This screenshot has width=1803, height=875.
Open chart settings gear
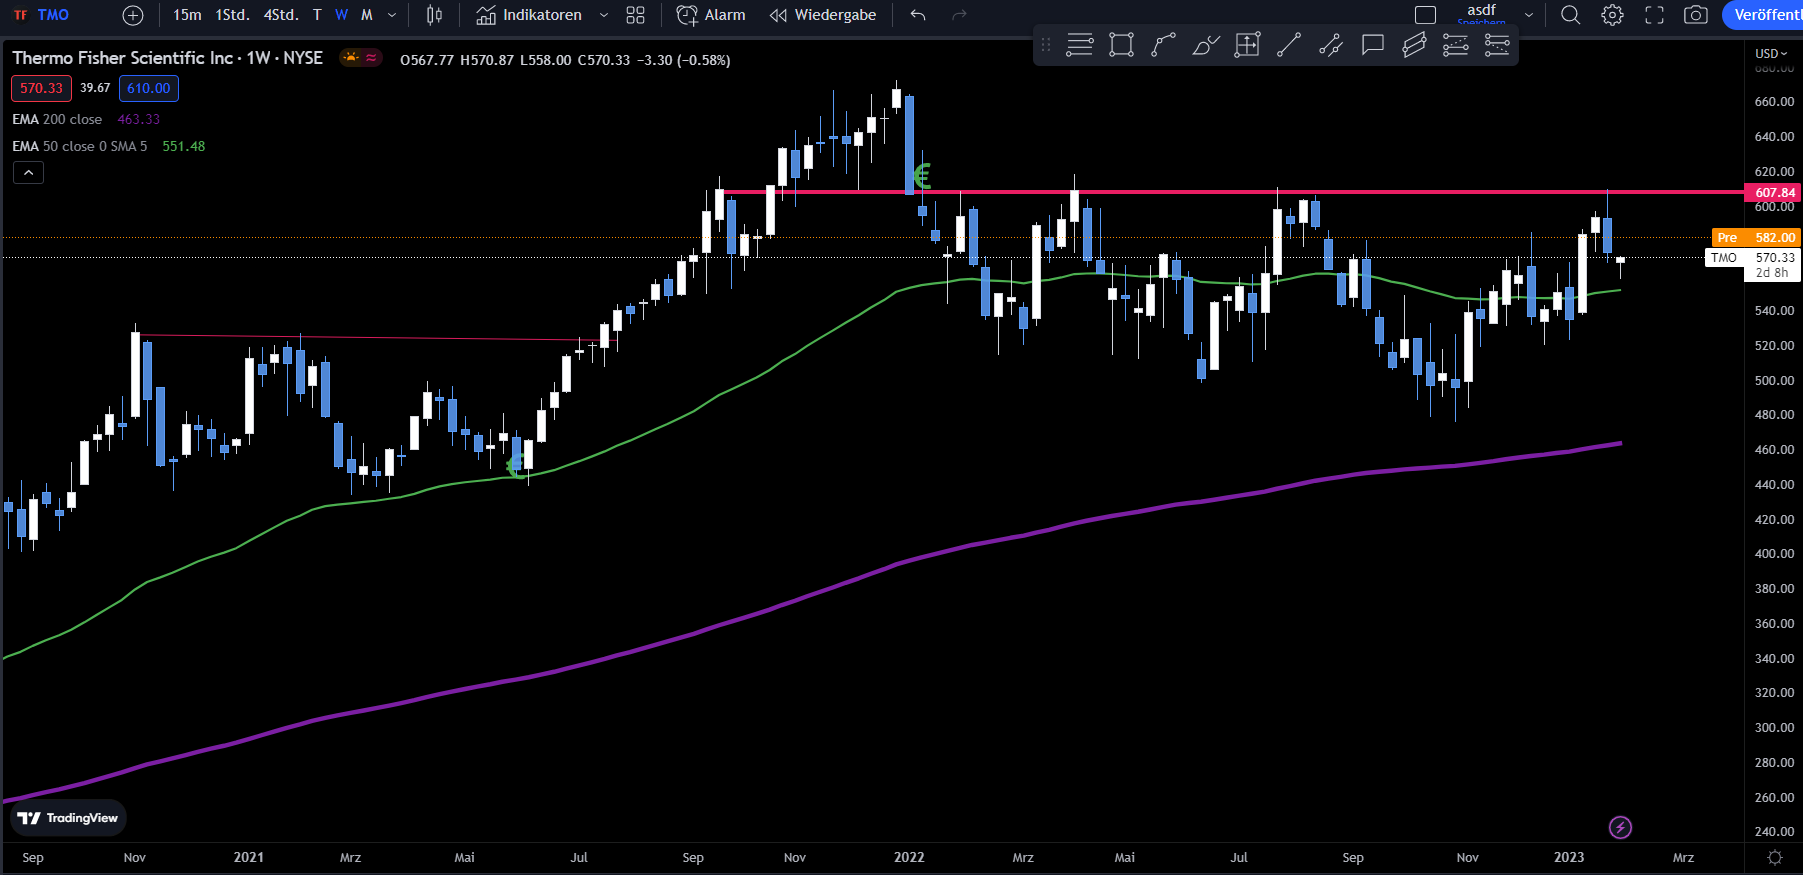click(x=1612, y=15)
